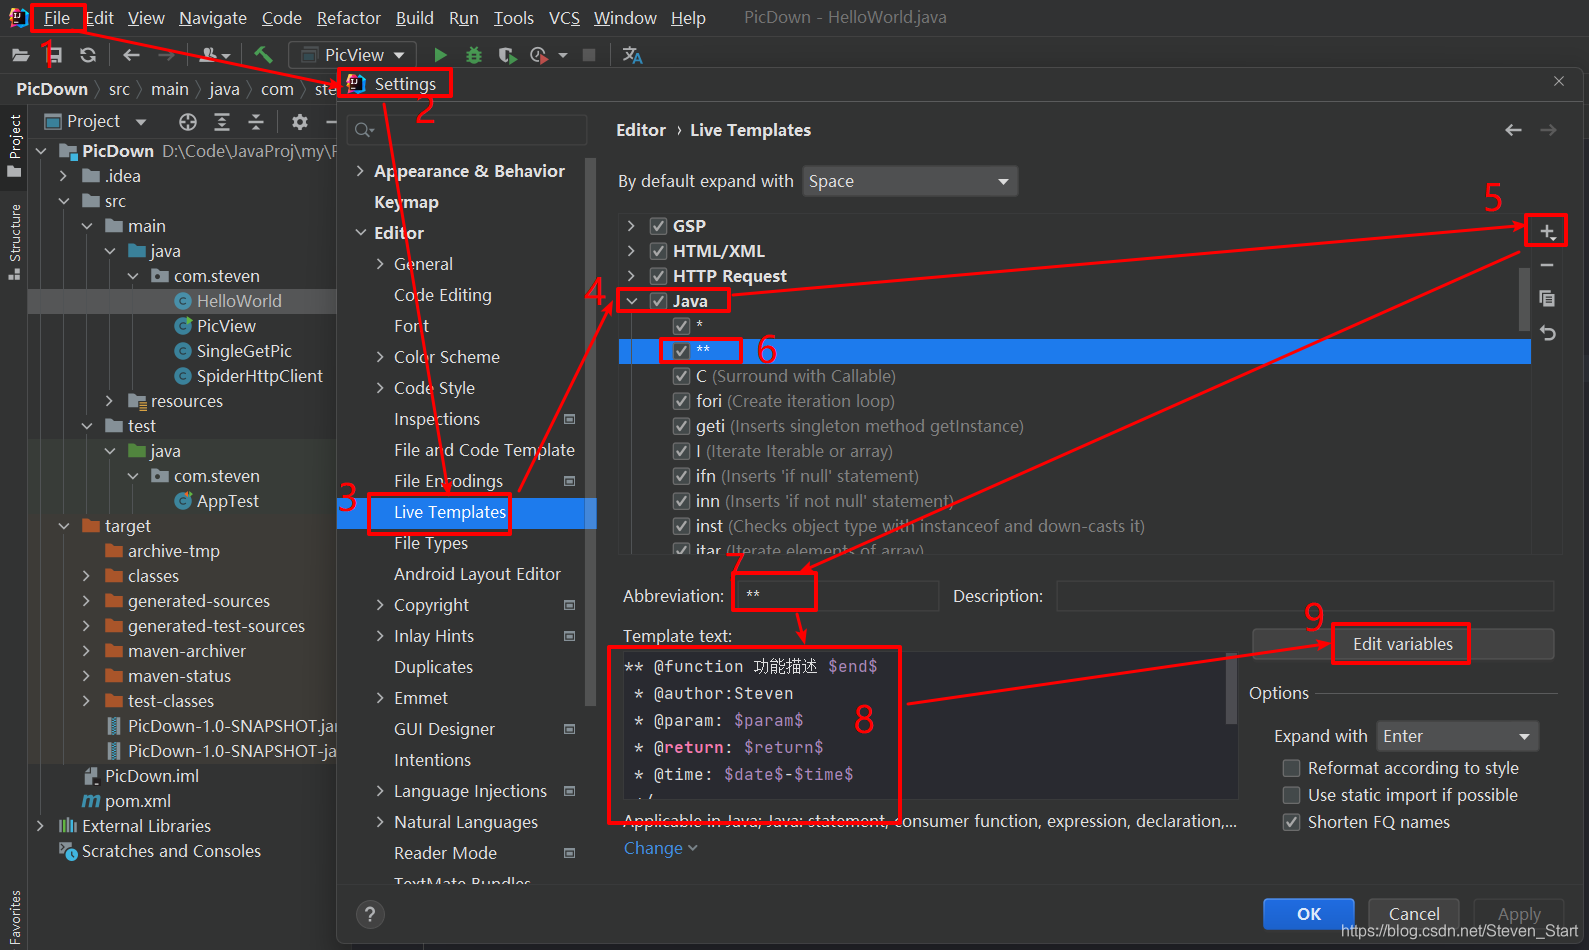Click the Translate icon in toolbar

pos(632,55)
